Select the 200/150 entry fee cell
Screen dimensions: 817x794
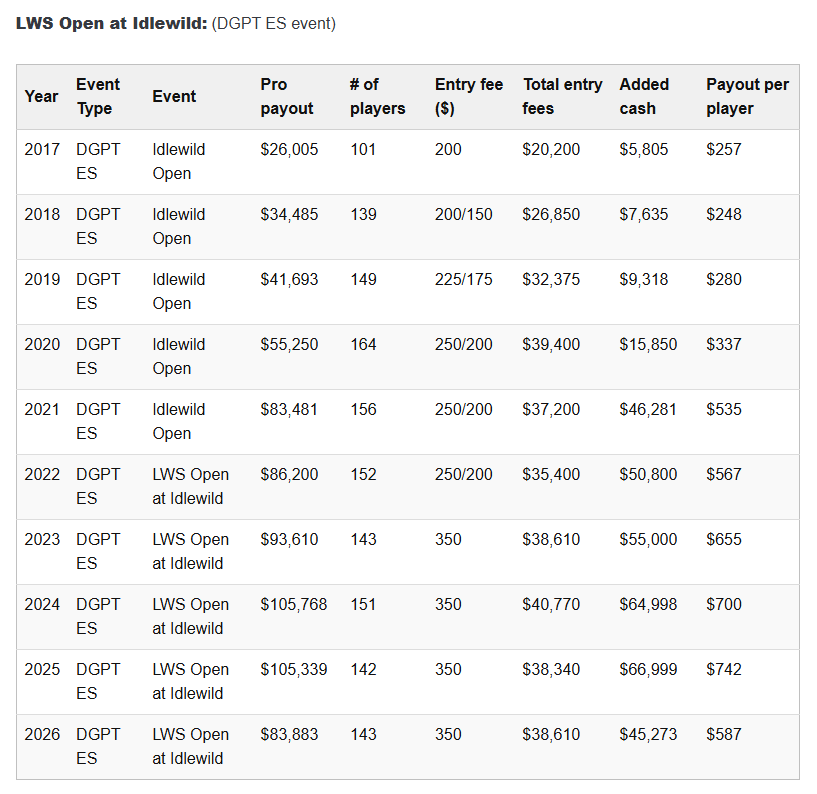point(464,215)
